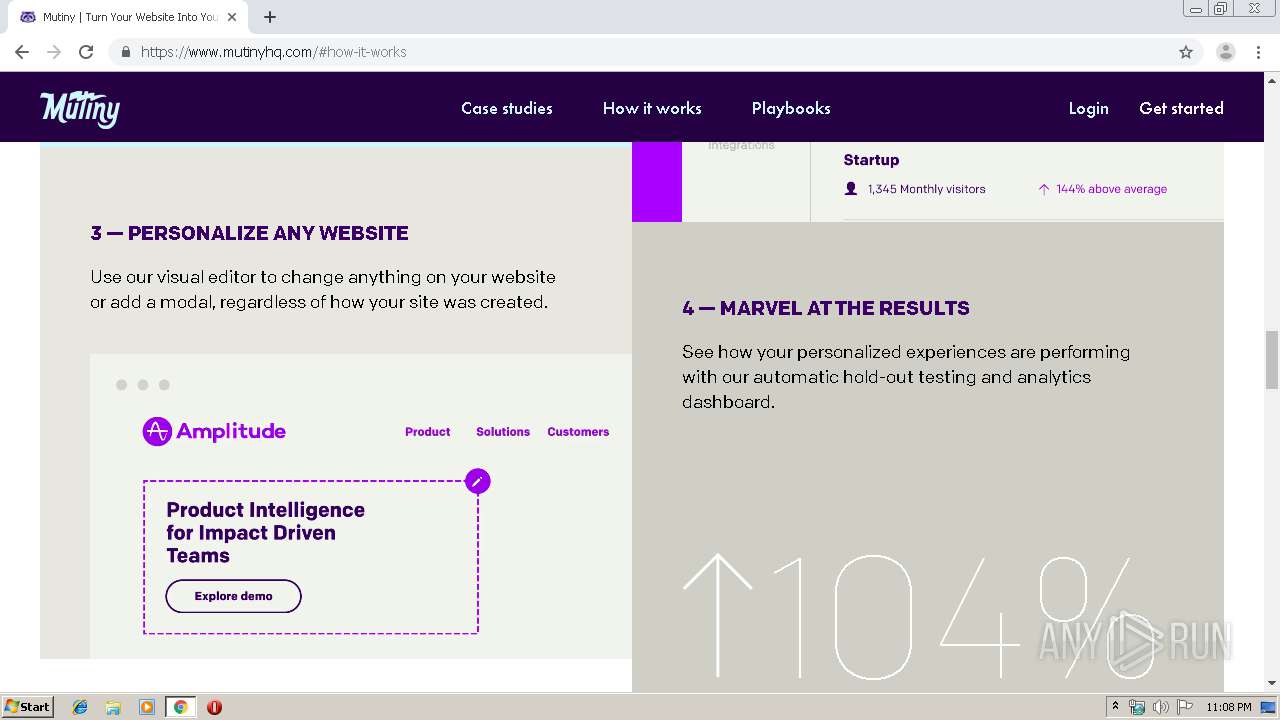The width and height of the screenshot is (1280, 720).
Task: Open a new browser tab
Action: tap(270, 17)
